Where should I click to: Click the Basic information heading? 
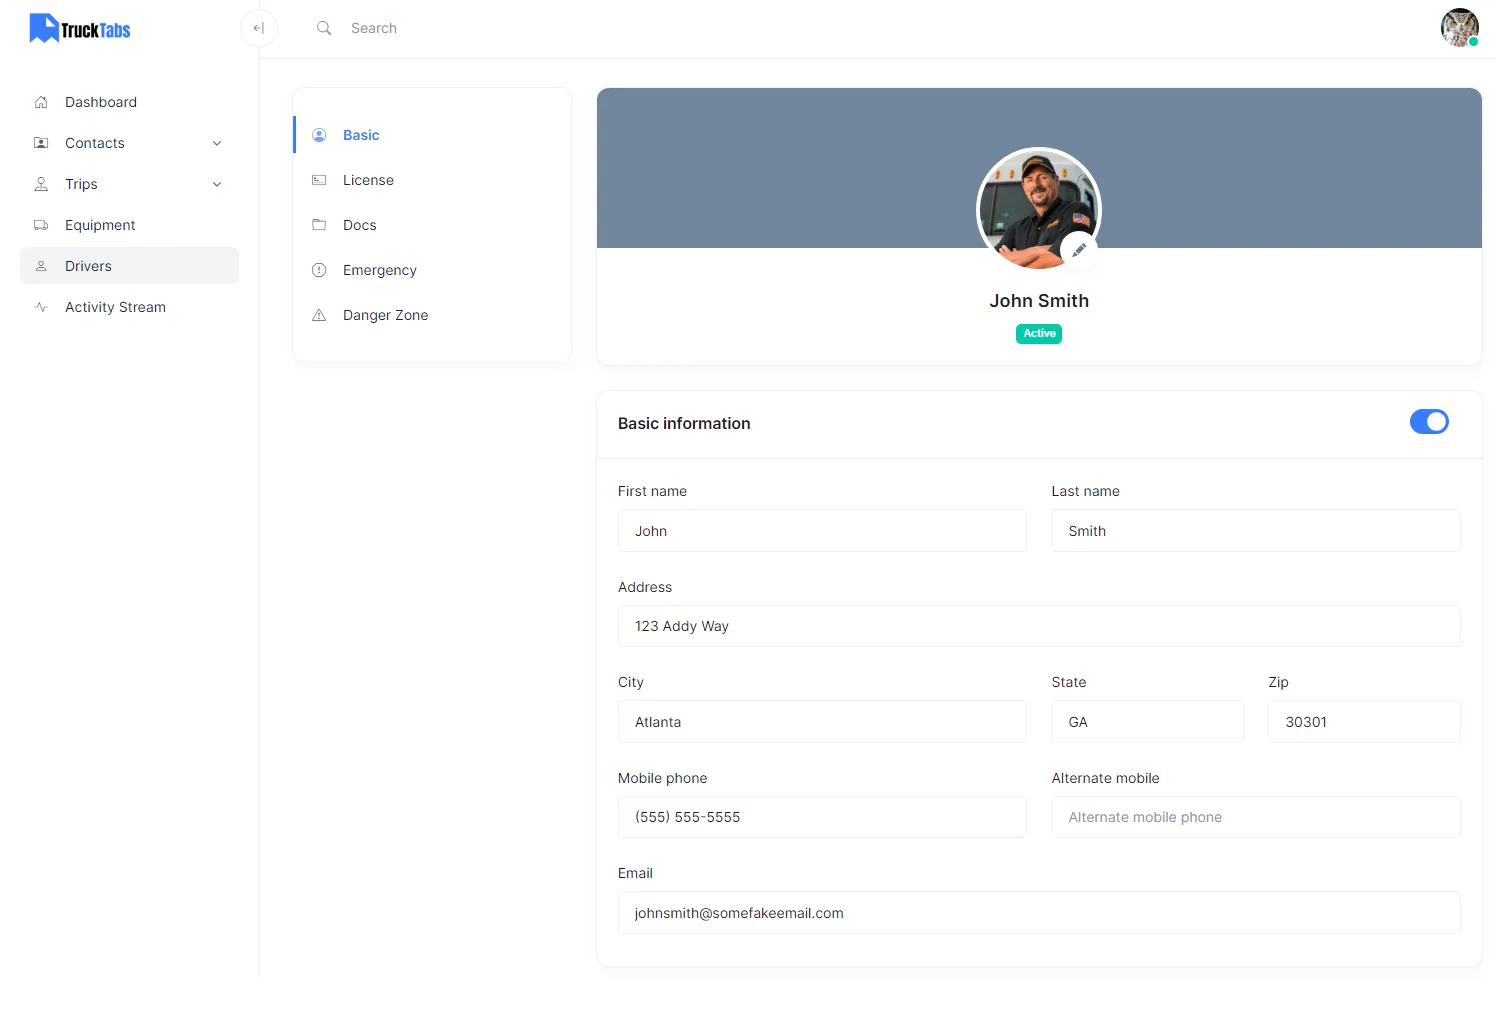[684, 424]
